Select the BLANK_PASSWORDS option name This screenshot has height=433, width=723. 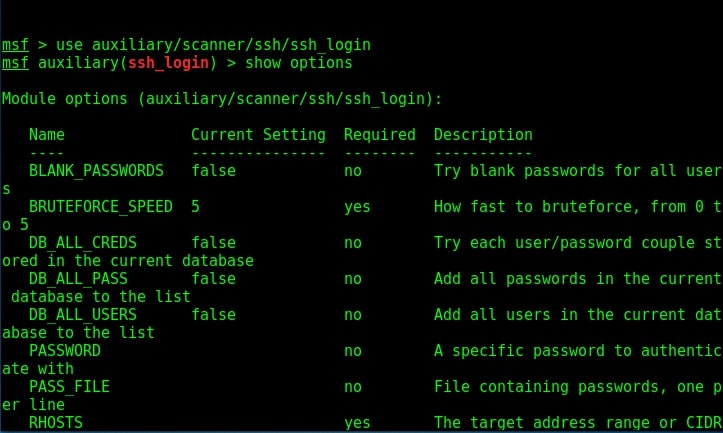pos(96,171)
